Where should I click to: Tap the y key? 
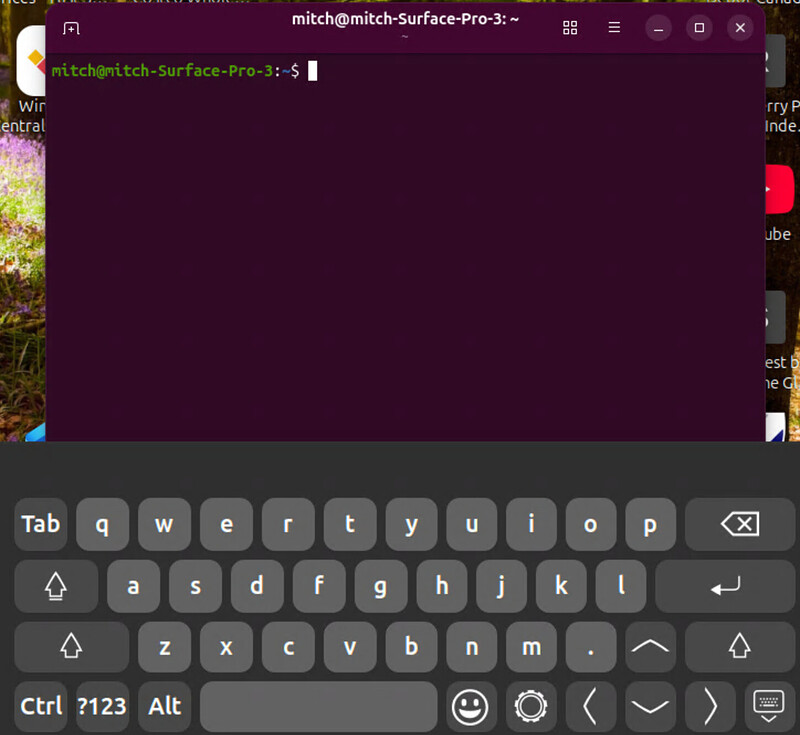pos(411,524)
